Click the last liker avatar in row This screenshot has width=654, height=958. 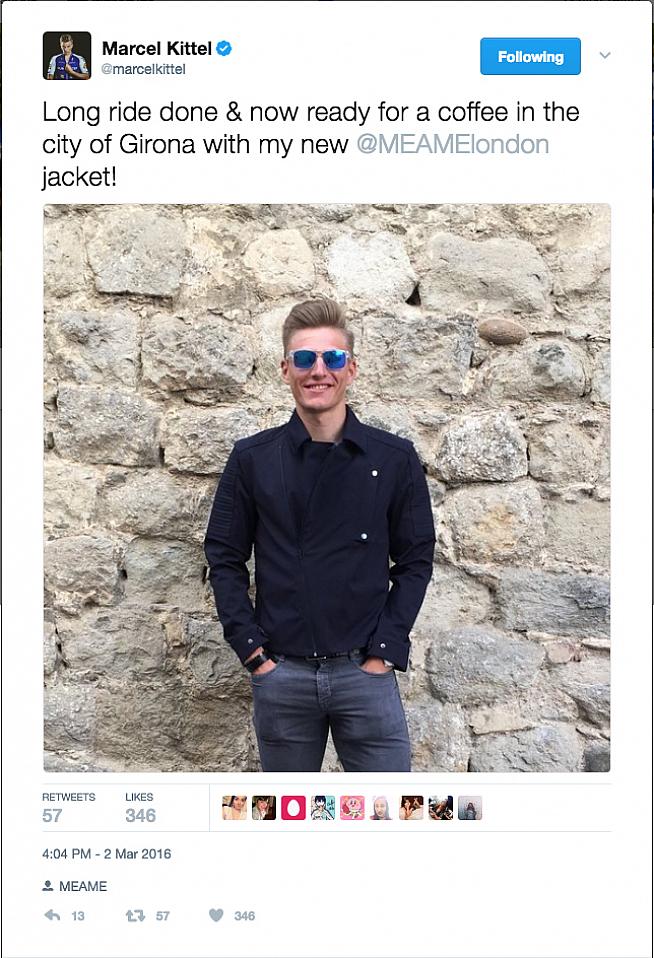[470, 808]
